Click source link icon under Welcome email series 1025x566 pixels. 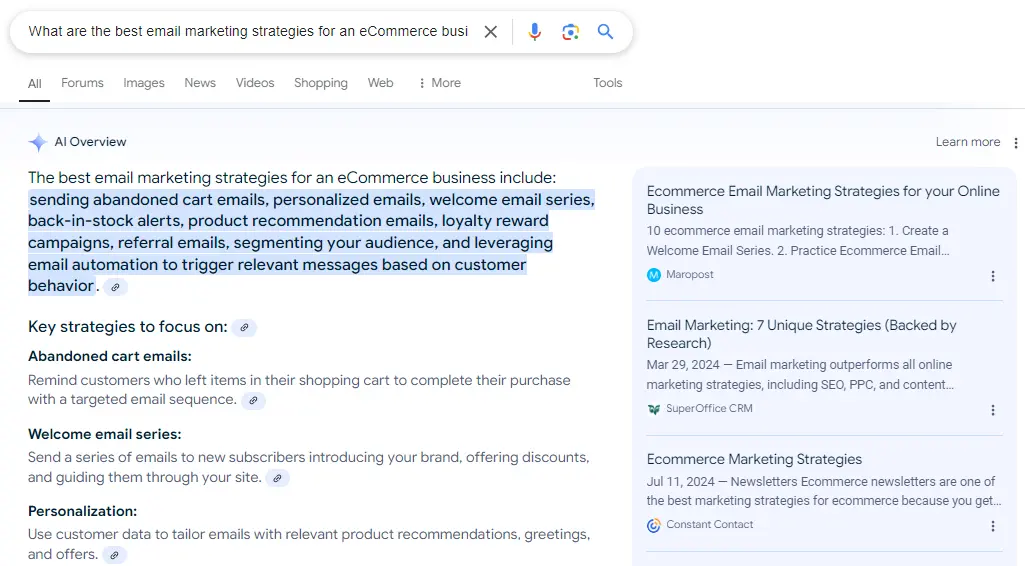278,479
